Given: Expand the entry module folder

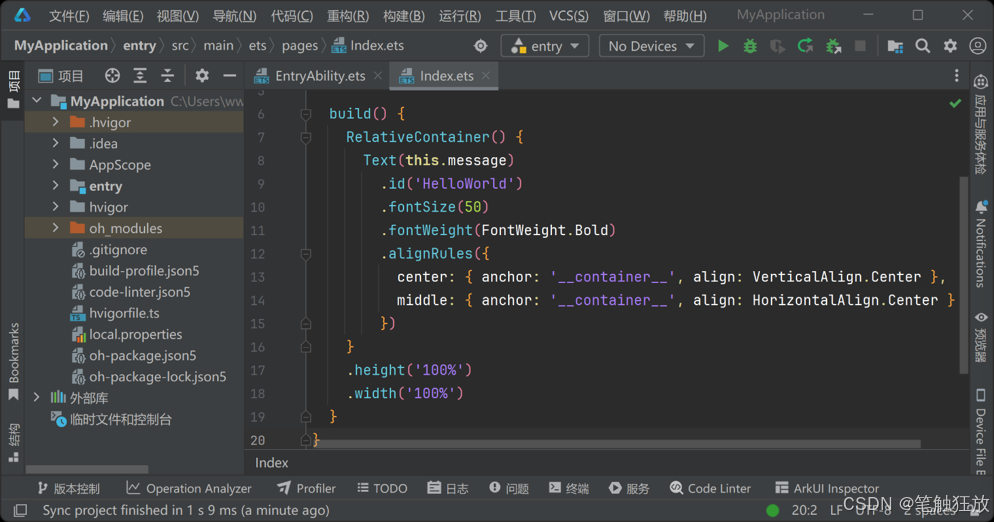Looking at the screenshot, I should click(x=56, y=186).
